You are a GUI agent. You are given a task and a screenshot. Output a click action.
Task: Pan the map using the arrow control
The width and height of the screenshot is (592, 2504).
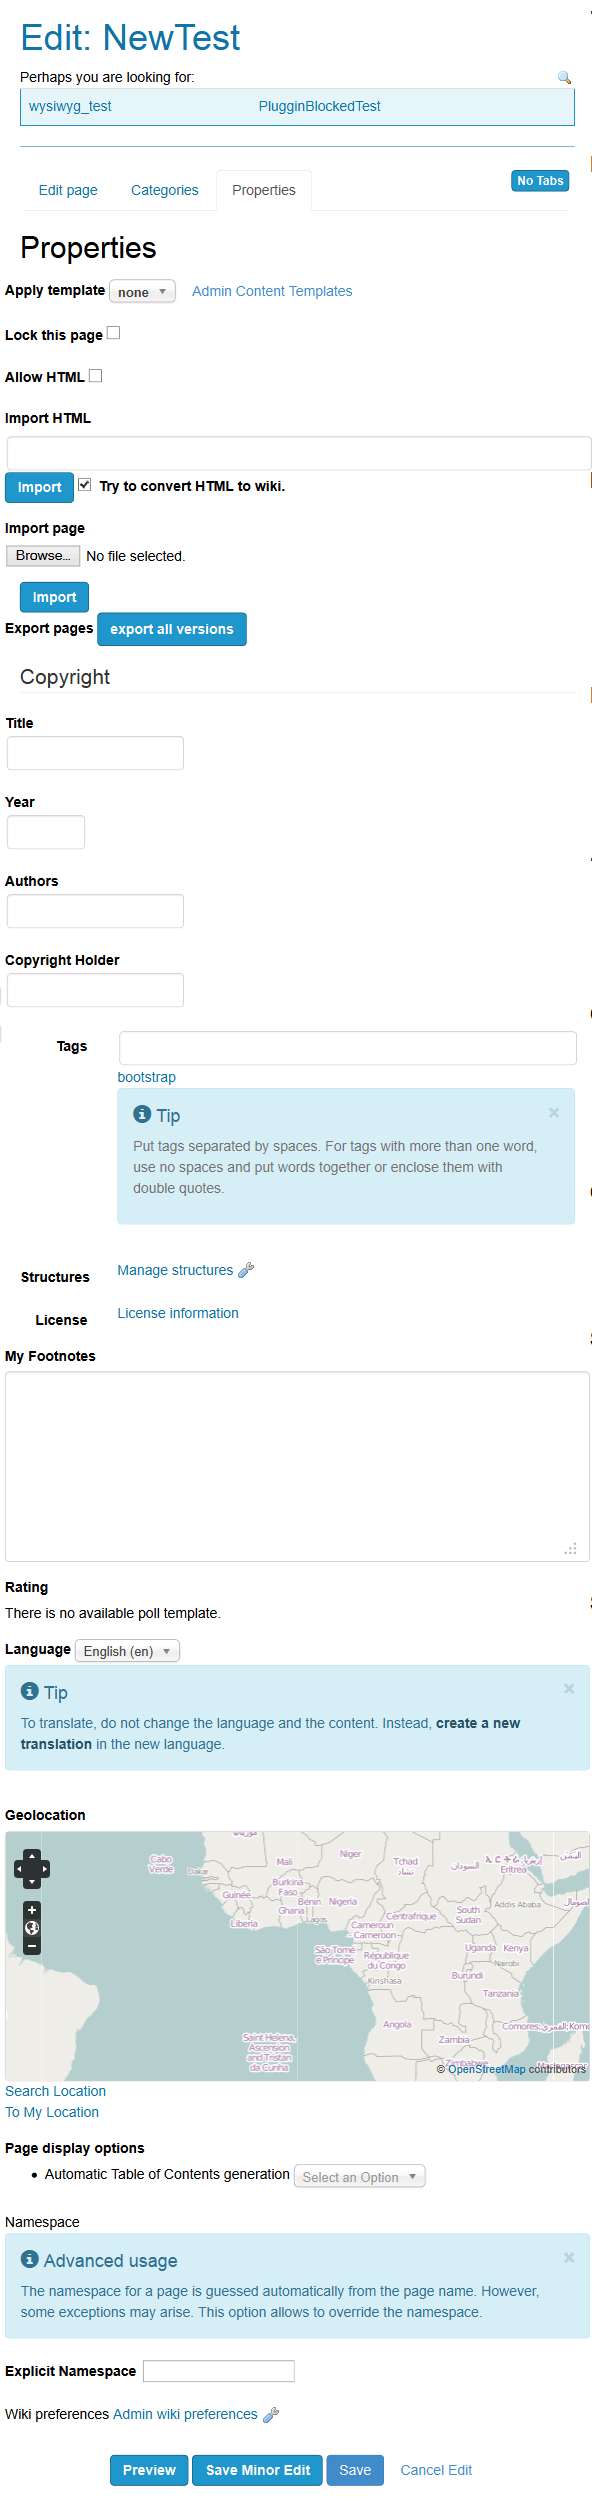click(32, 1869)
